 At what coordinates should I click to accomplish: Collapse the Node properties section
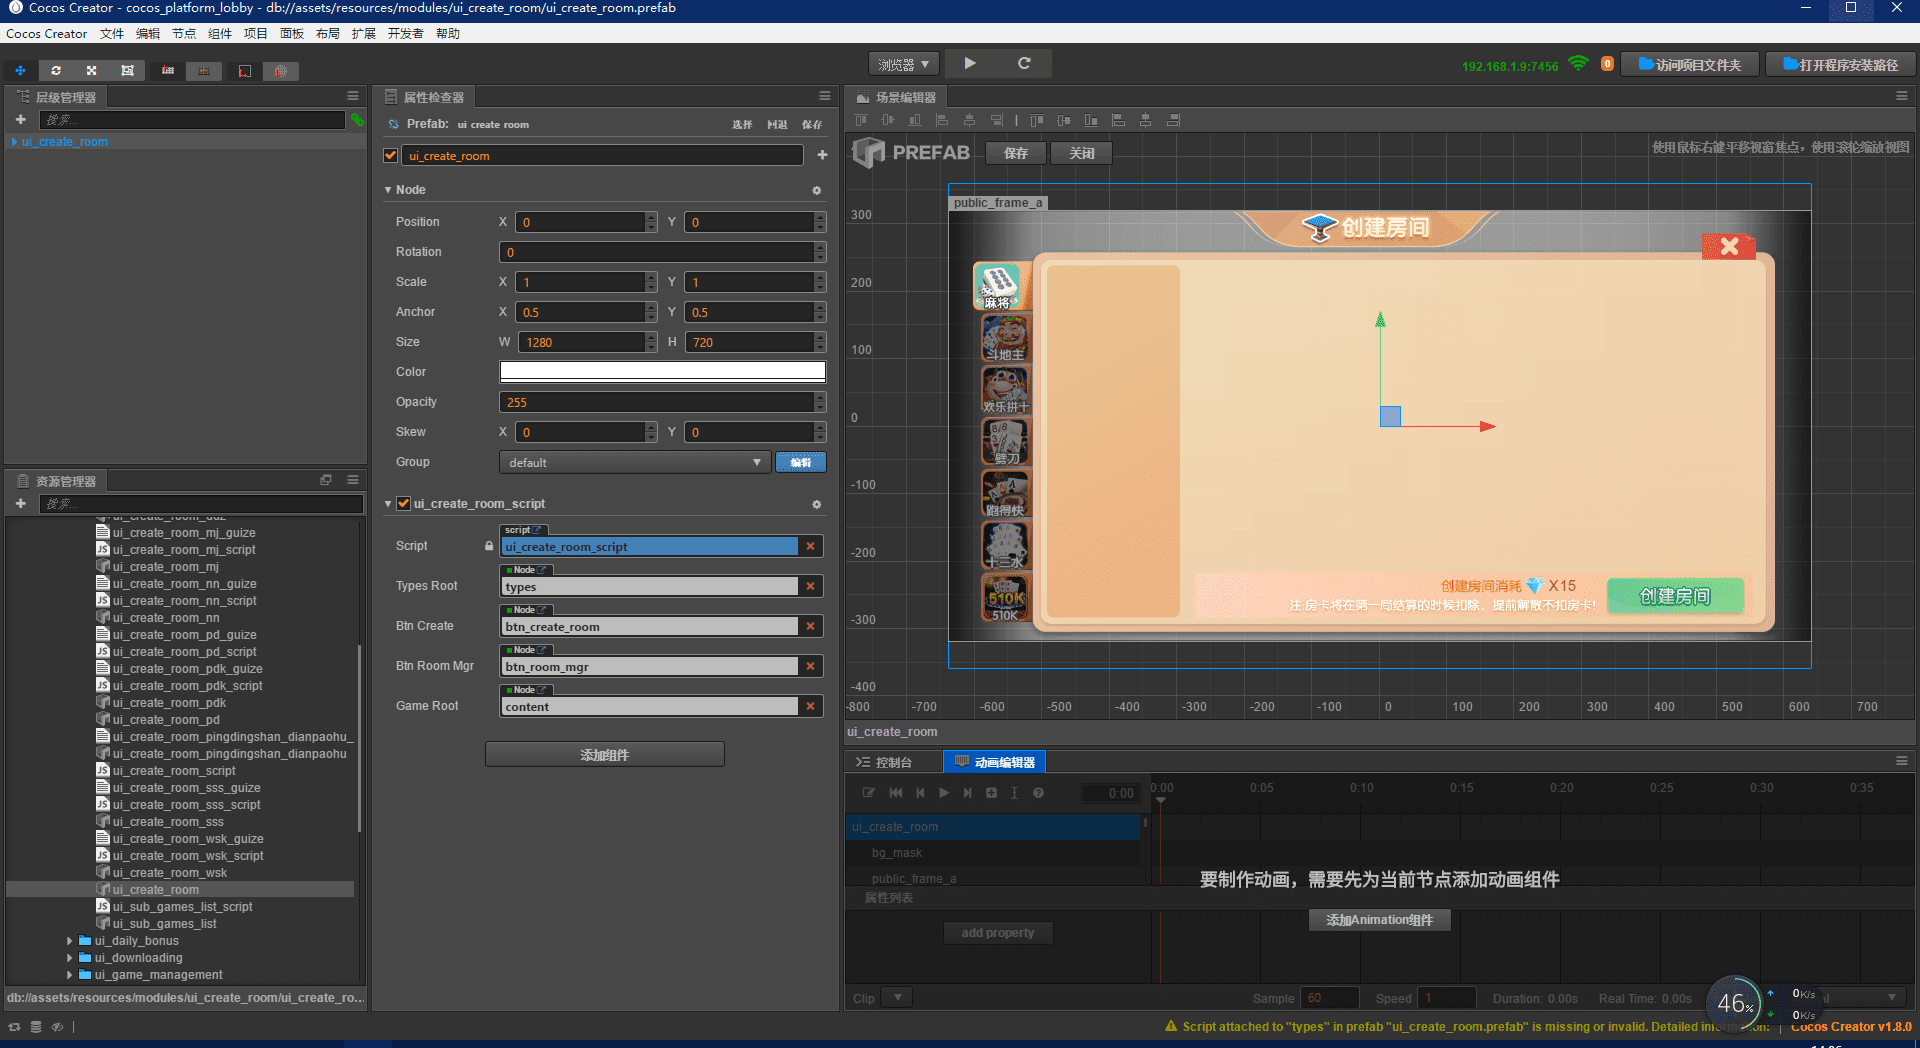[x=388, y=190]
